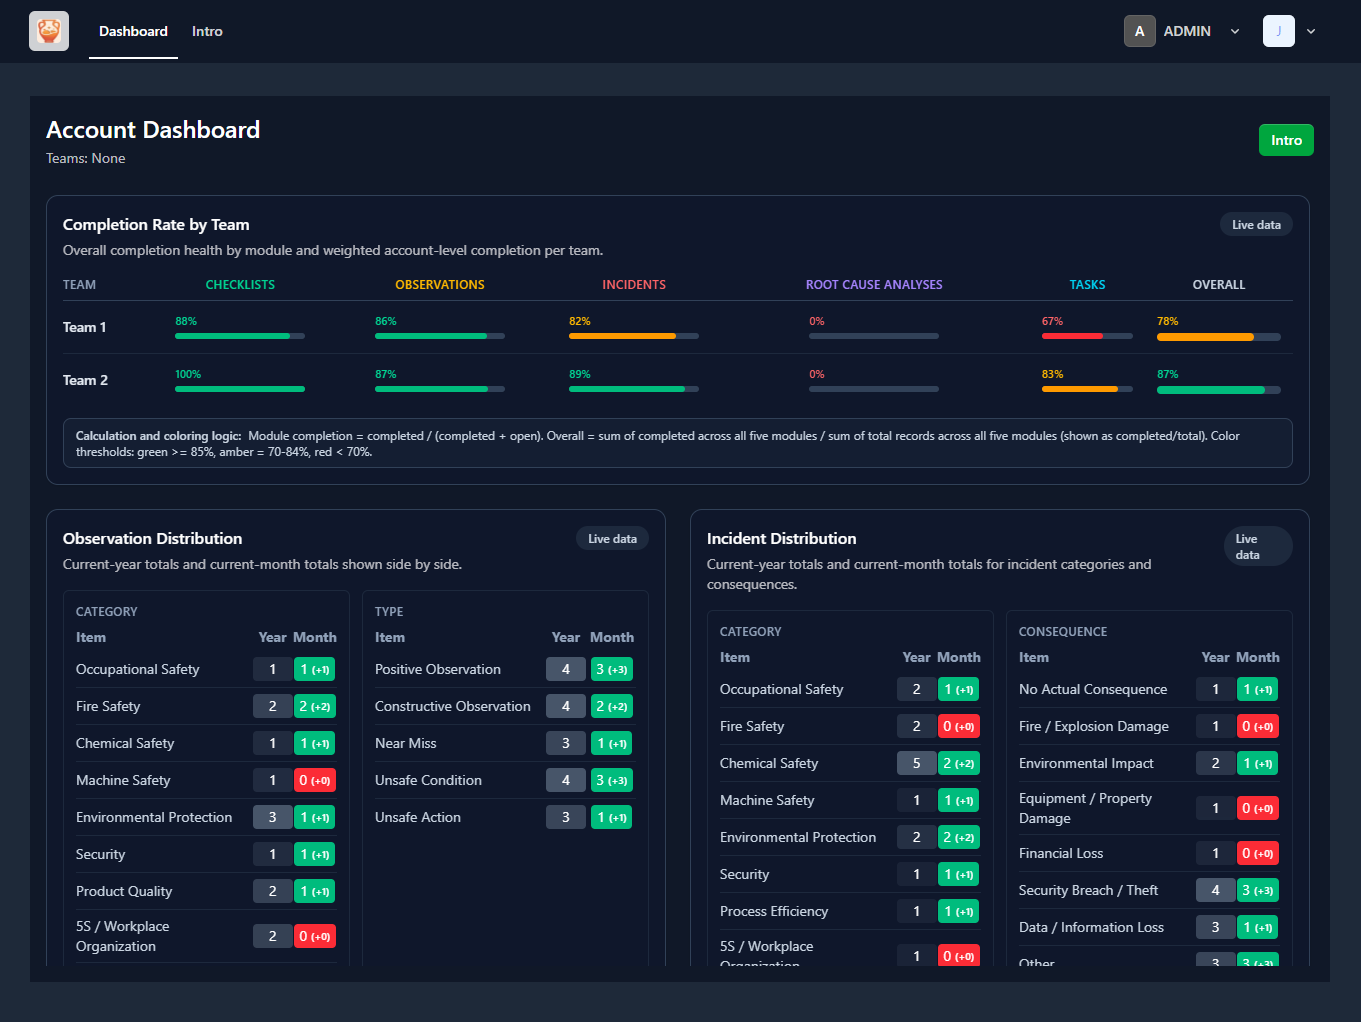Click Environmental Impact consequence row

[x=1149, y=763]
